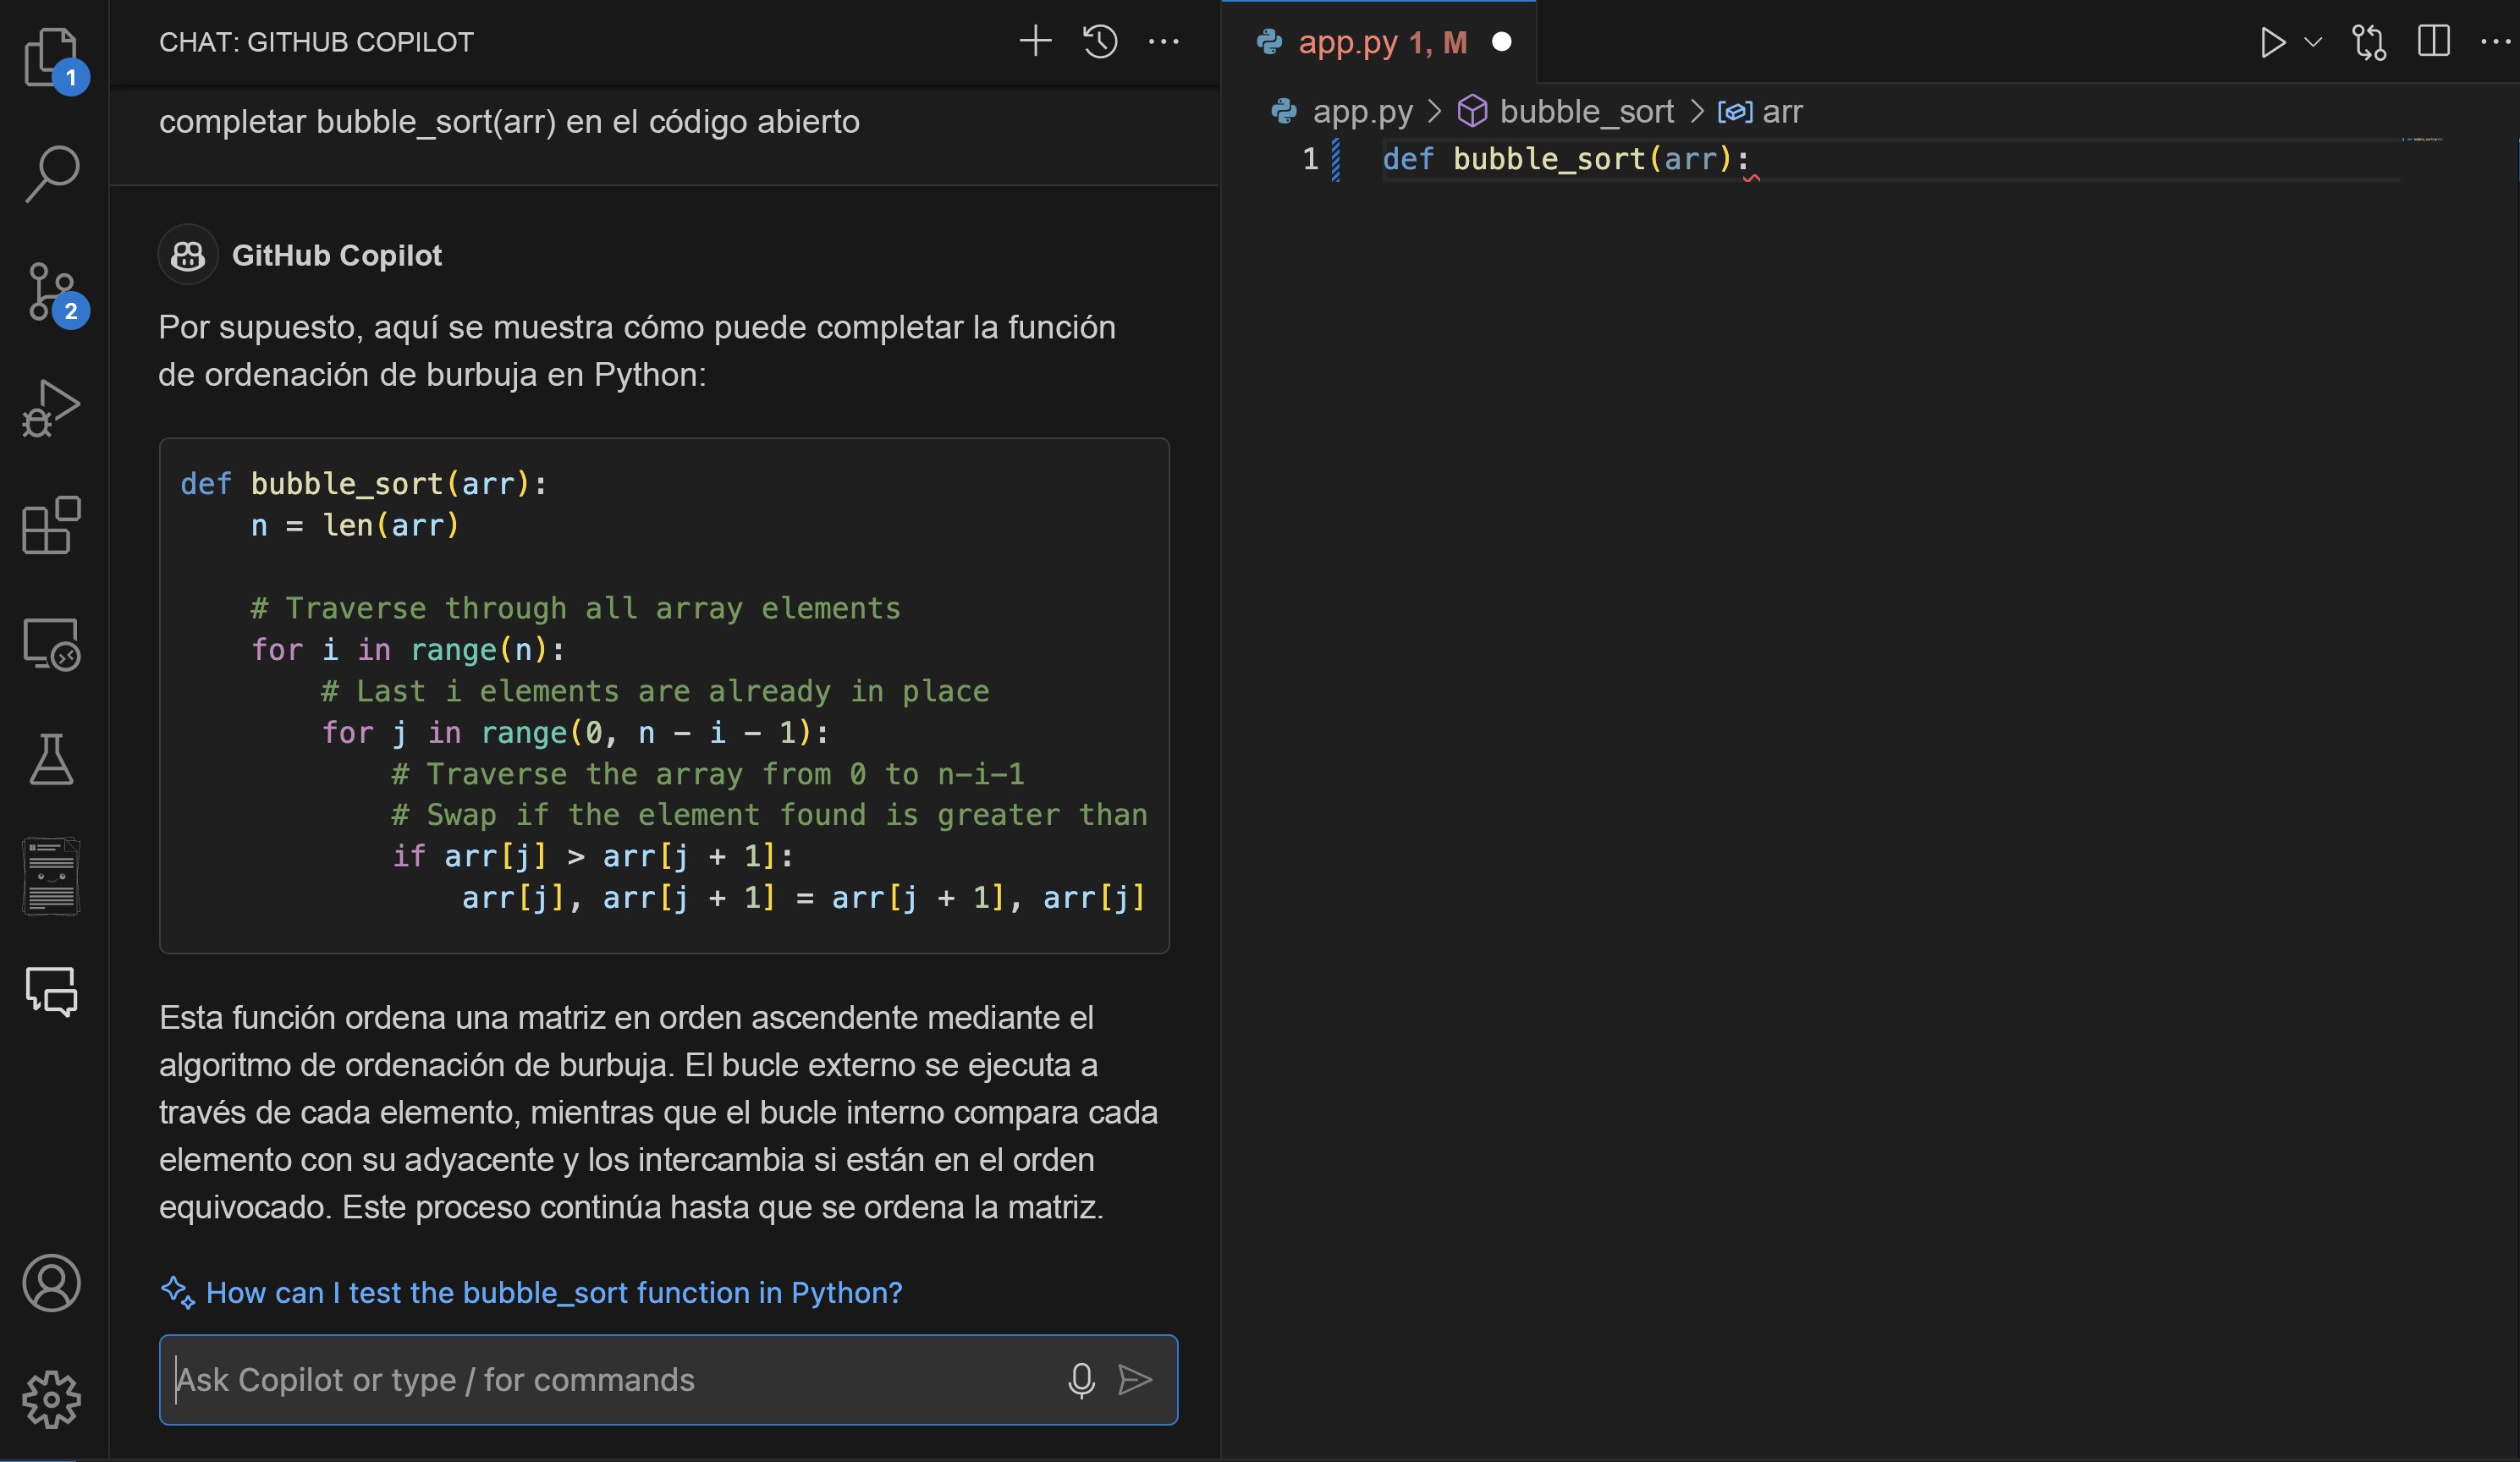This screenshot has width=2520, height=1462.
Task: Run the Python file with play button
Action: click(x=2272, y=42)
